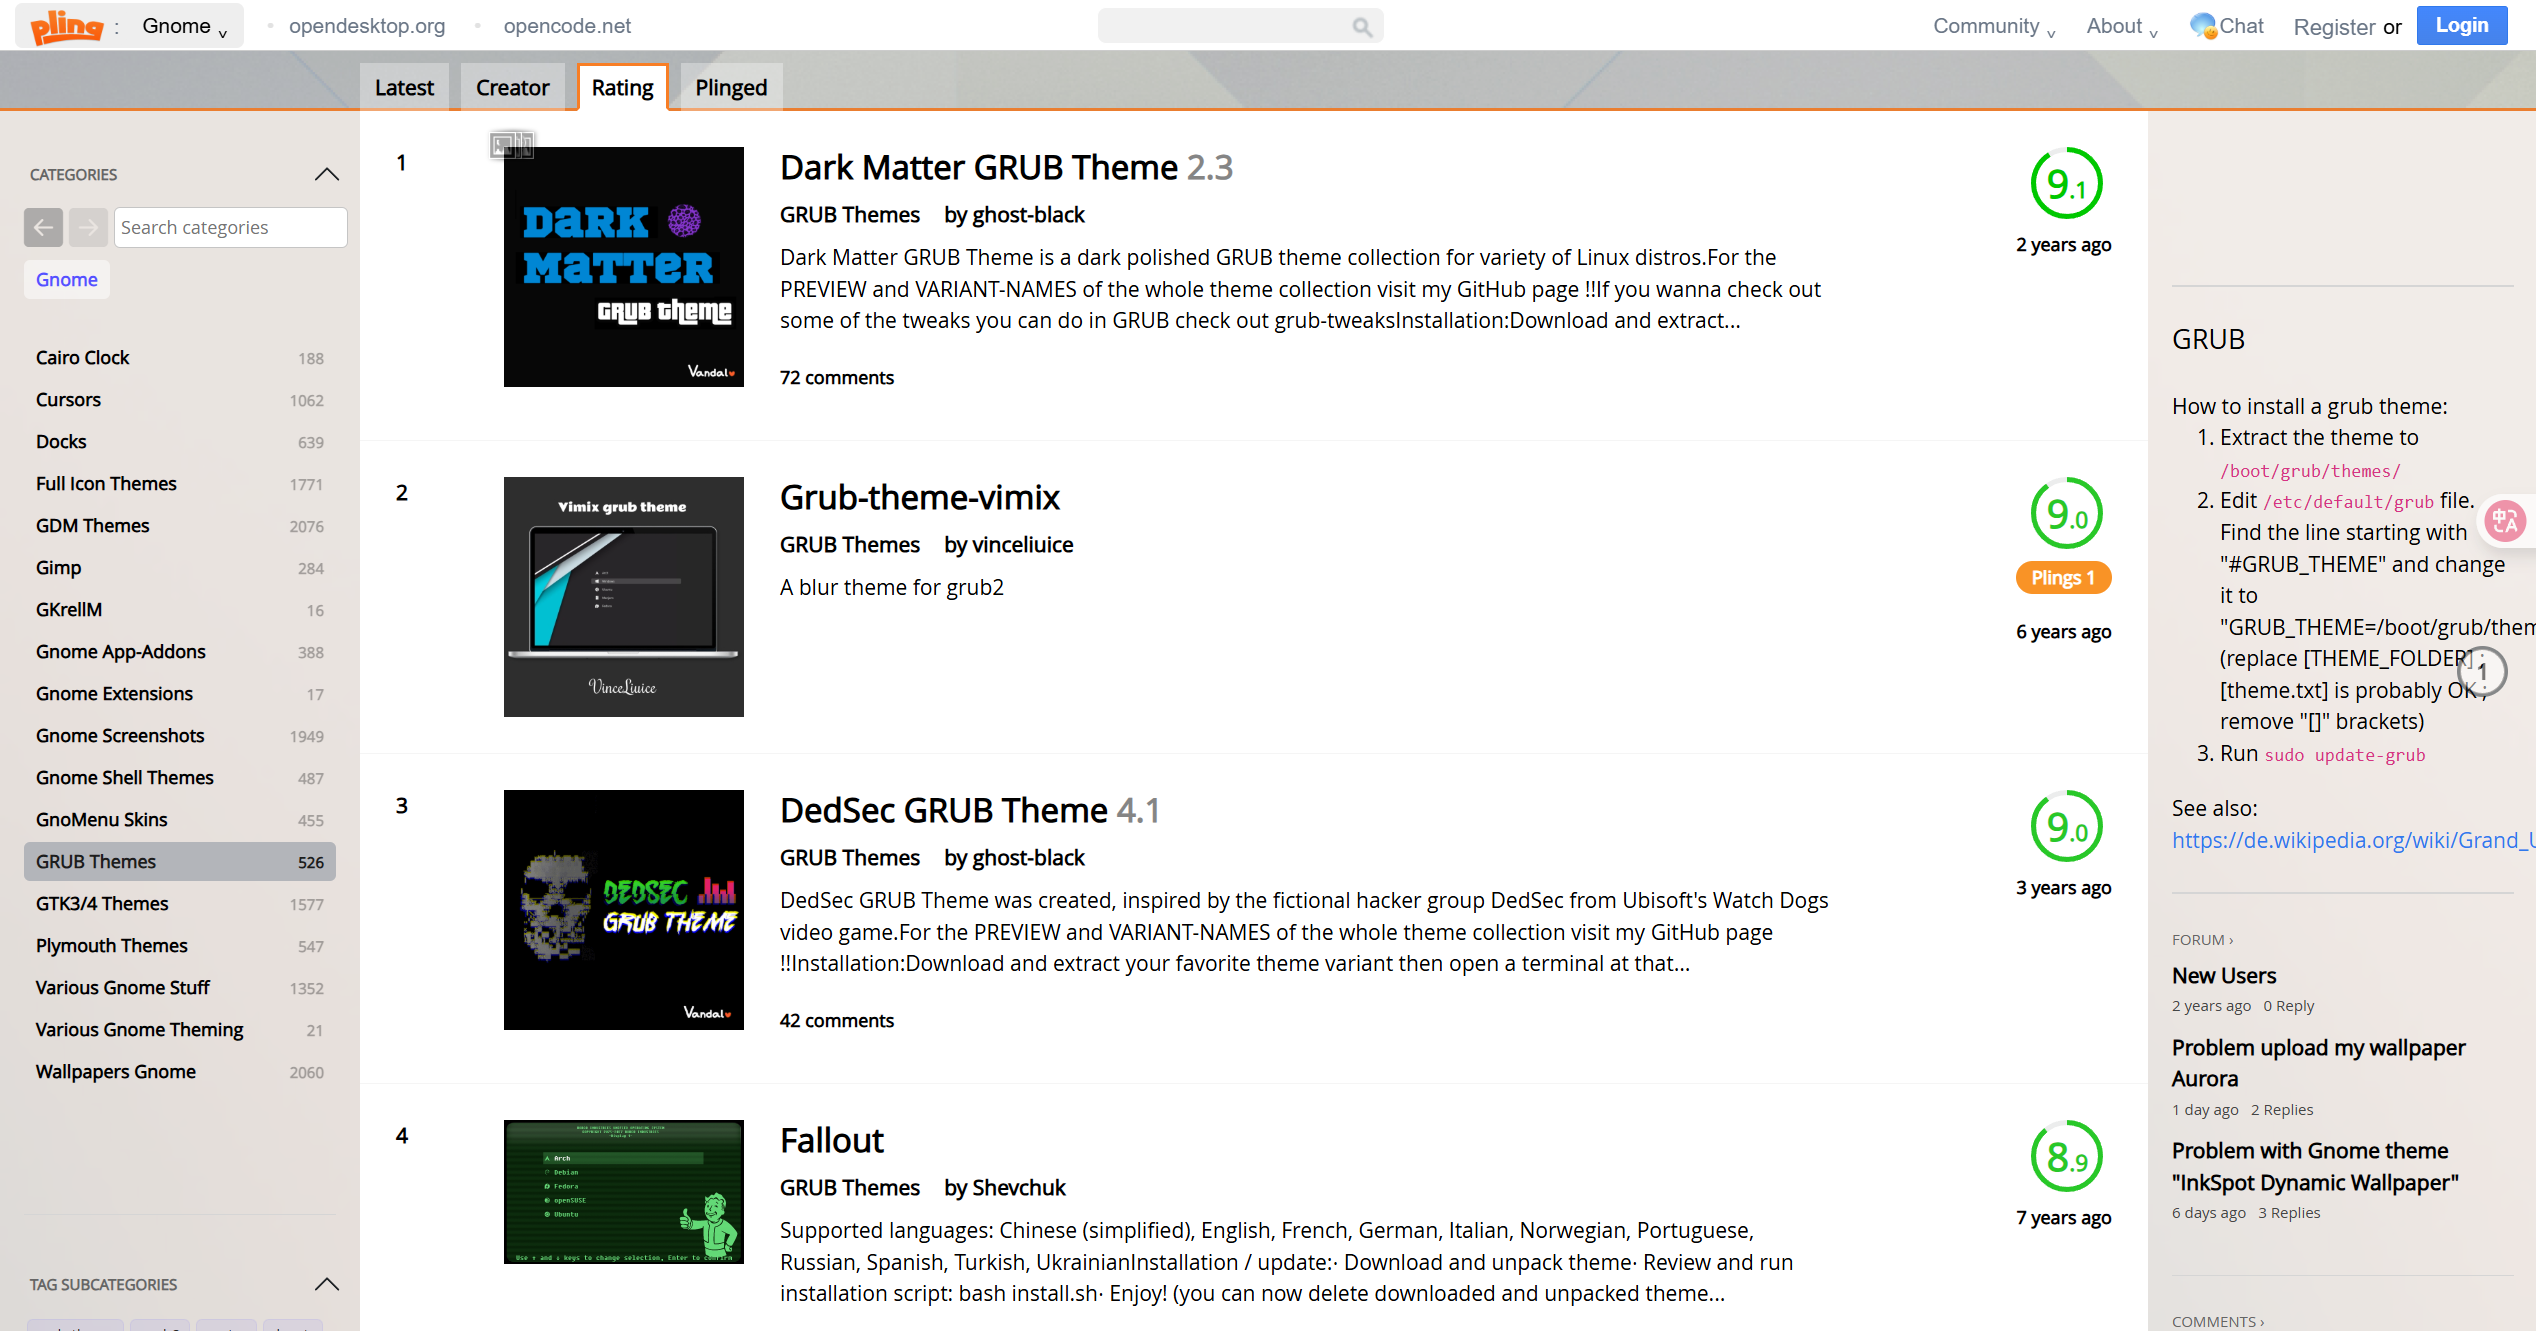
Task: Open the DedSec GRUB Theme thumbnail
Action: (x=623, y=910)
